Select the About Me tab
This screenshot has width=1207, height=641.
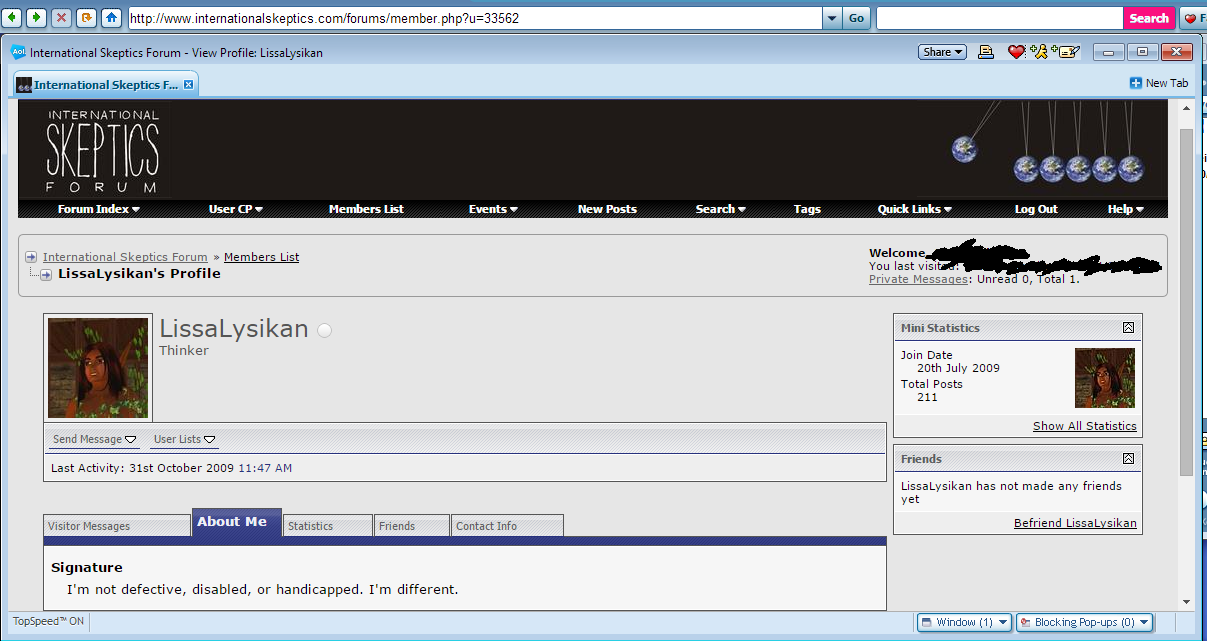[x=237, y=522]
